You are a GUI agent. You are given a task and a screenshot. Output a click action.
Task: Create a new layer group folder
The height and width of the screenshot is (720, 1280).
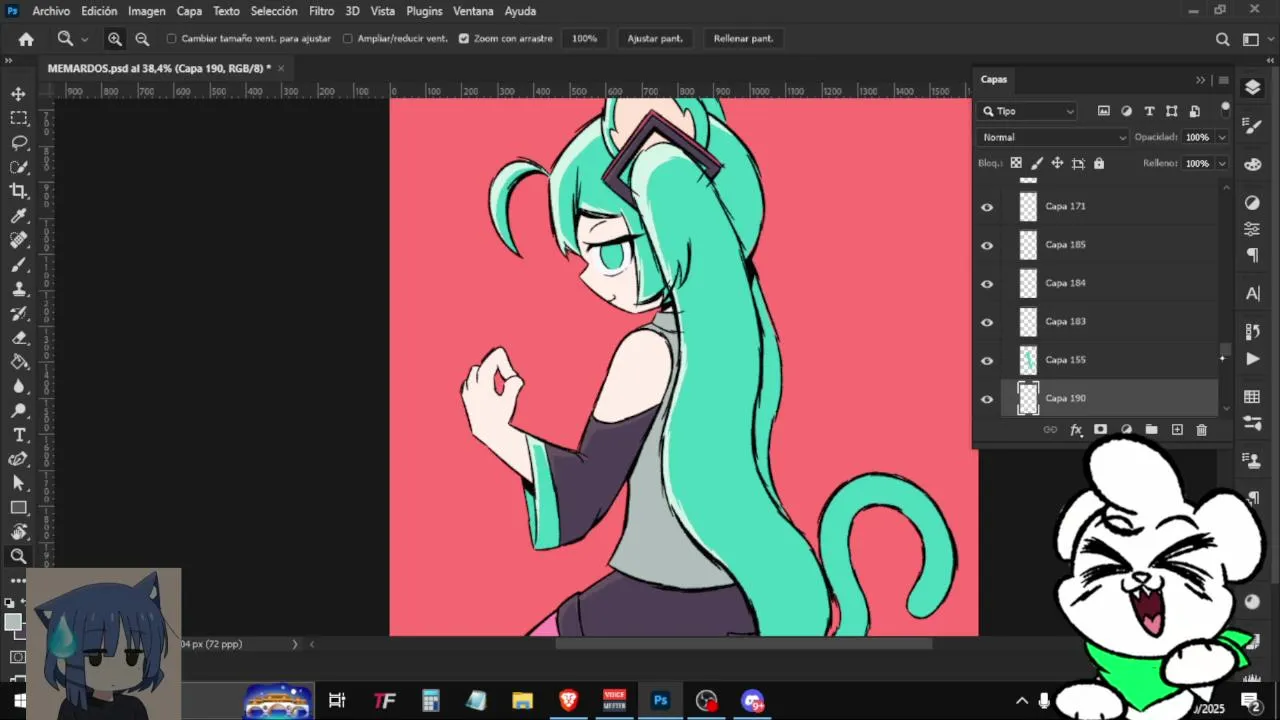pos(1151,430)
